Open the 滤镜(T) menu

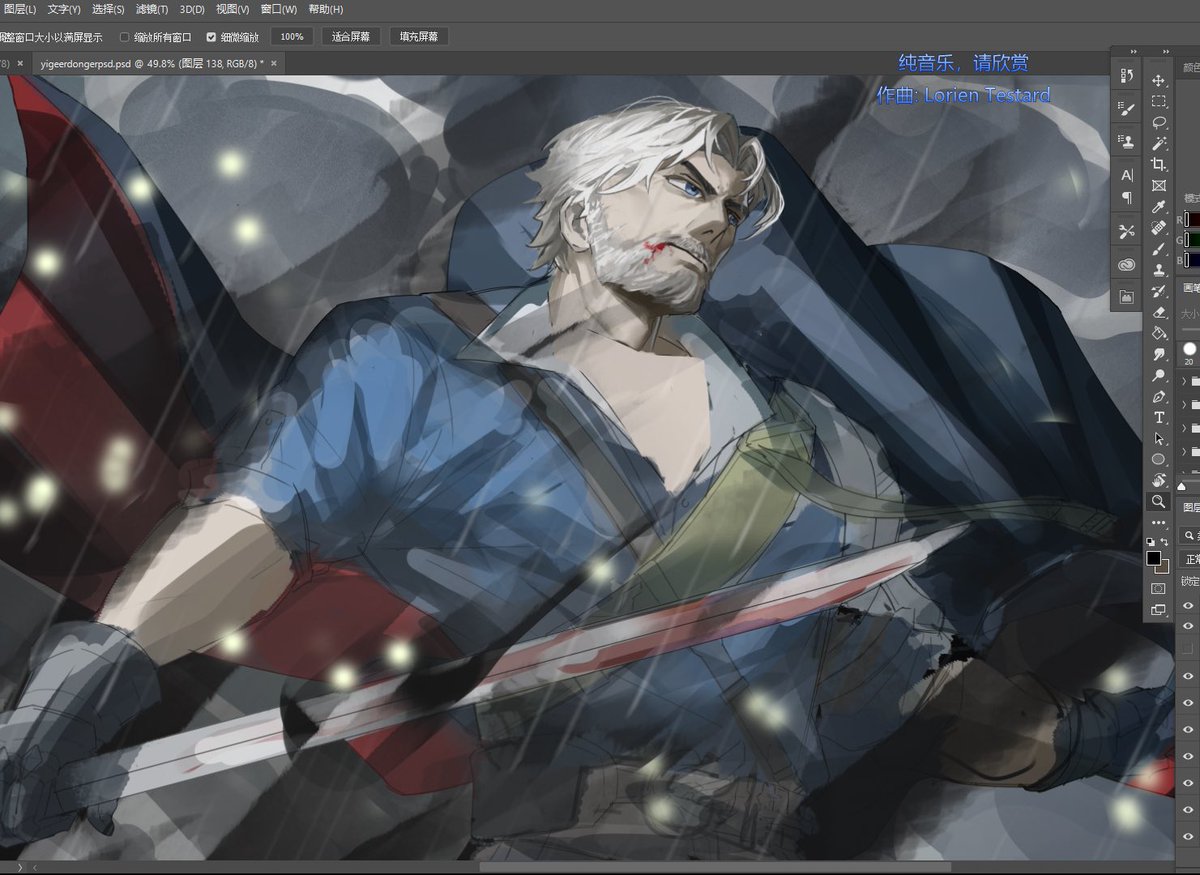[x=152, y=9]
